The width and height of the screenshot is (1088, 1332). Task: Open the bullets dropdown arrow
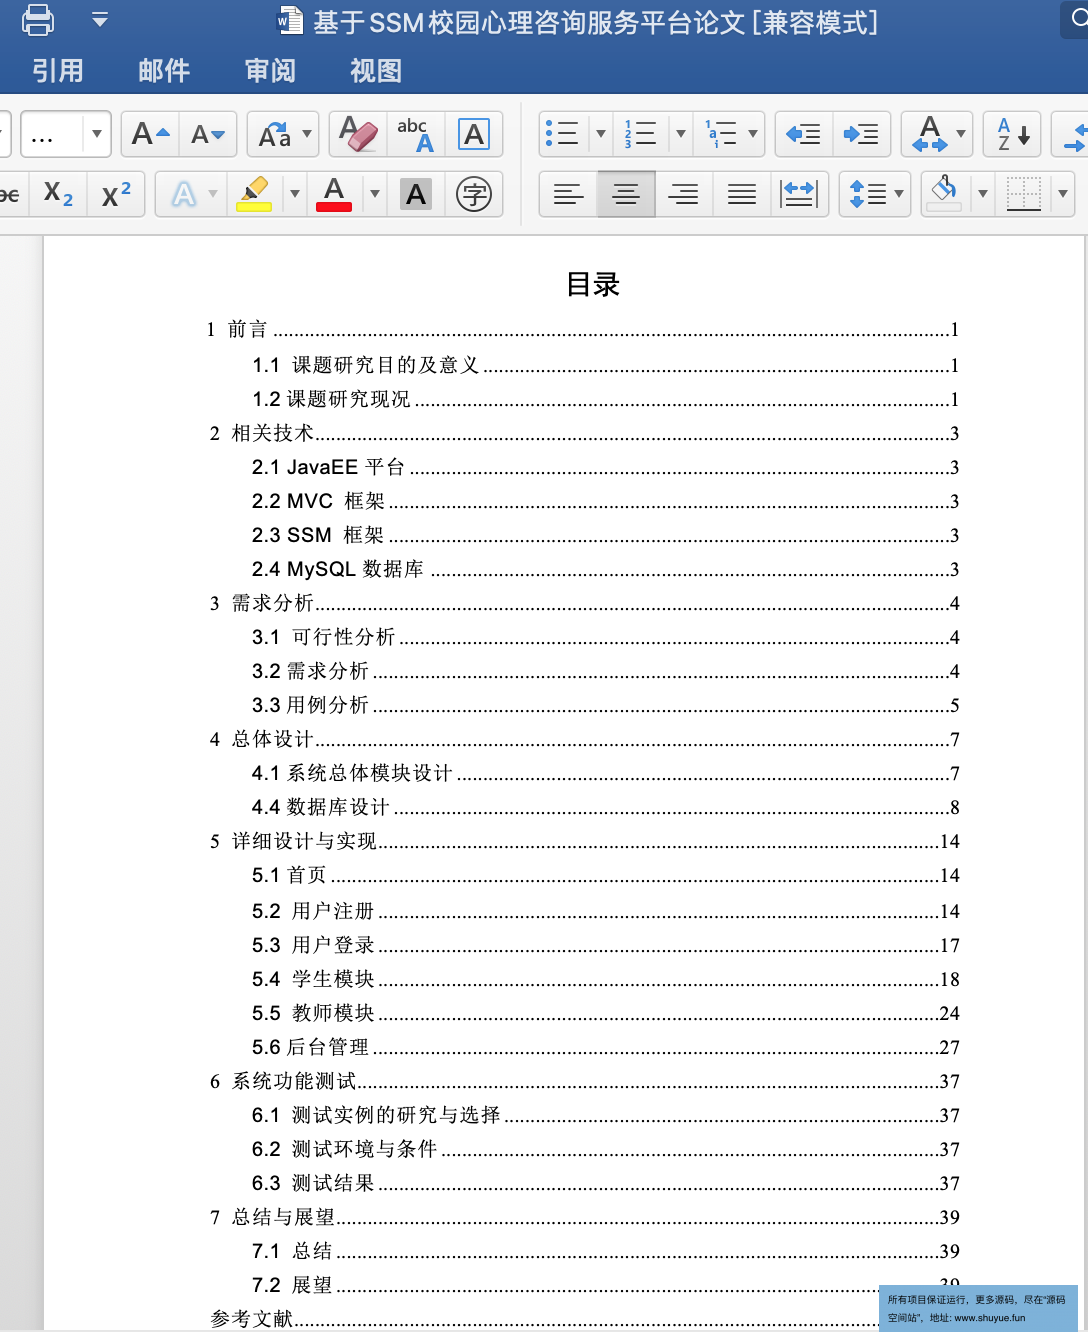(600, 134)
